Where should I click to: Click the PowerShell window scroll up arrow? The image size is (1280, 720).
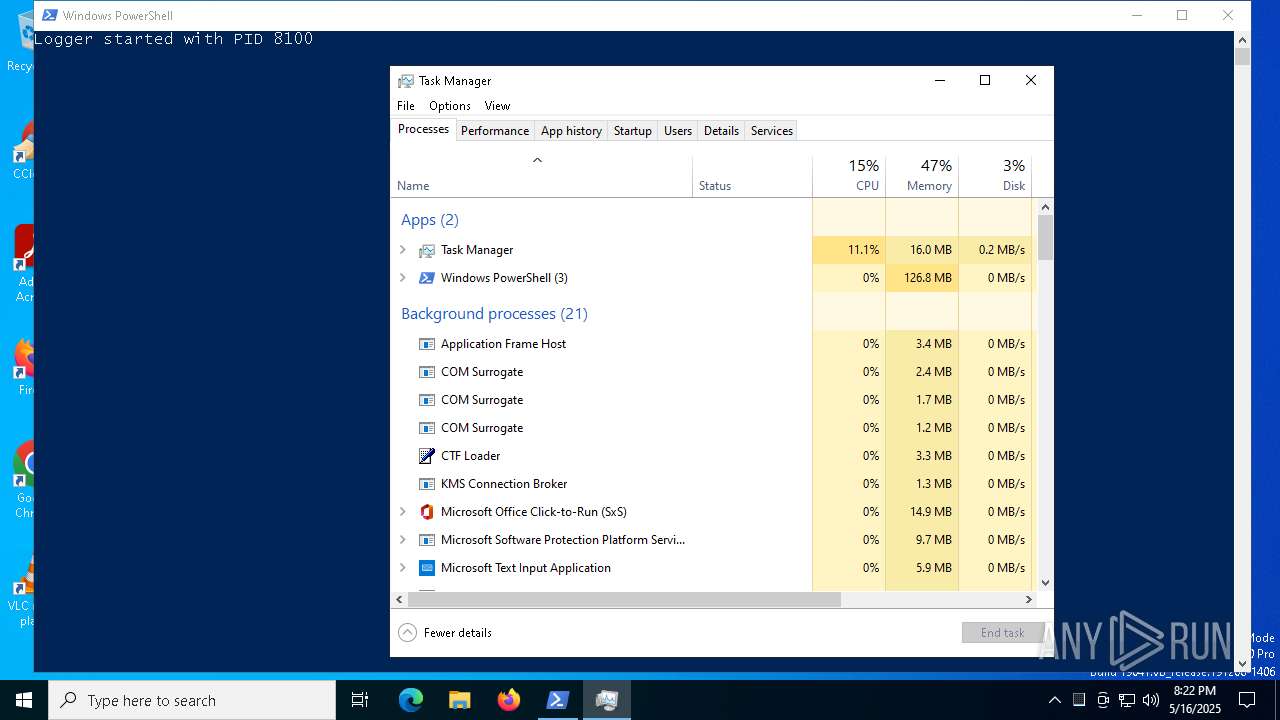pos(1242,40)
